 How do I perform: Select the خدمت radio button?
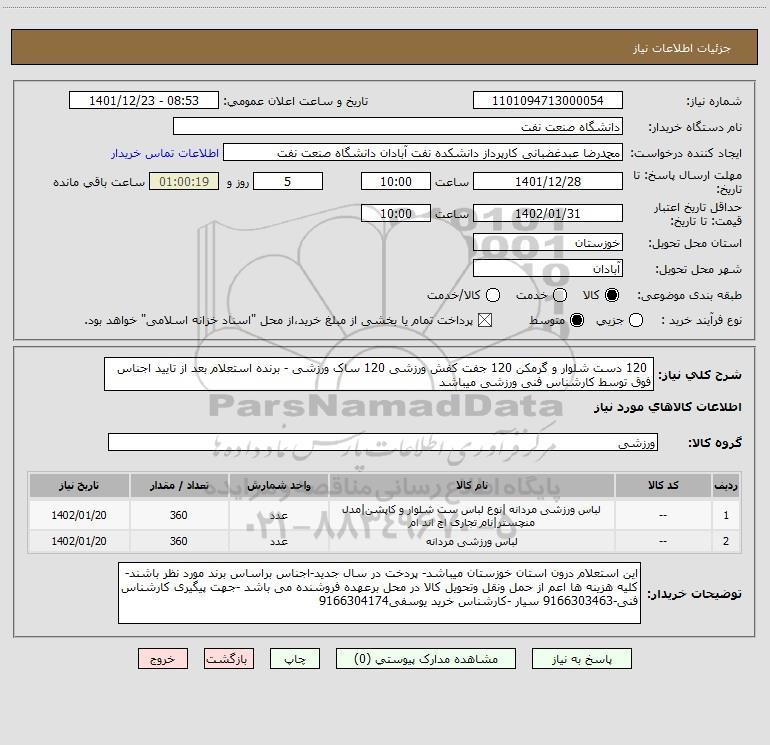tap(560, 295)
